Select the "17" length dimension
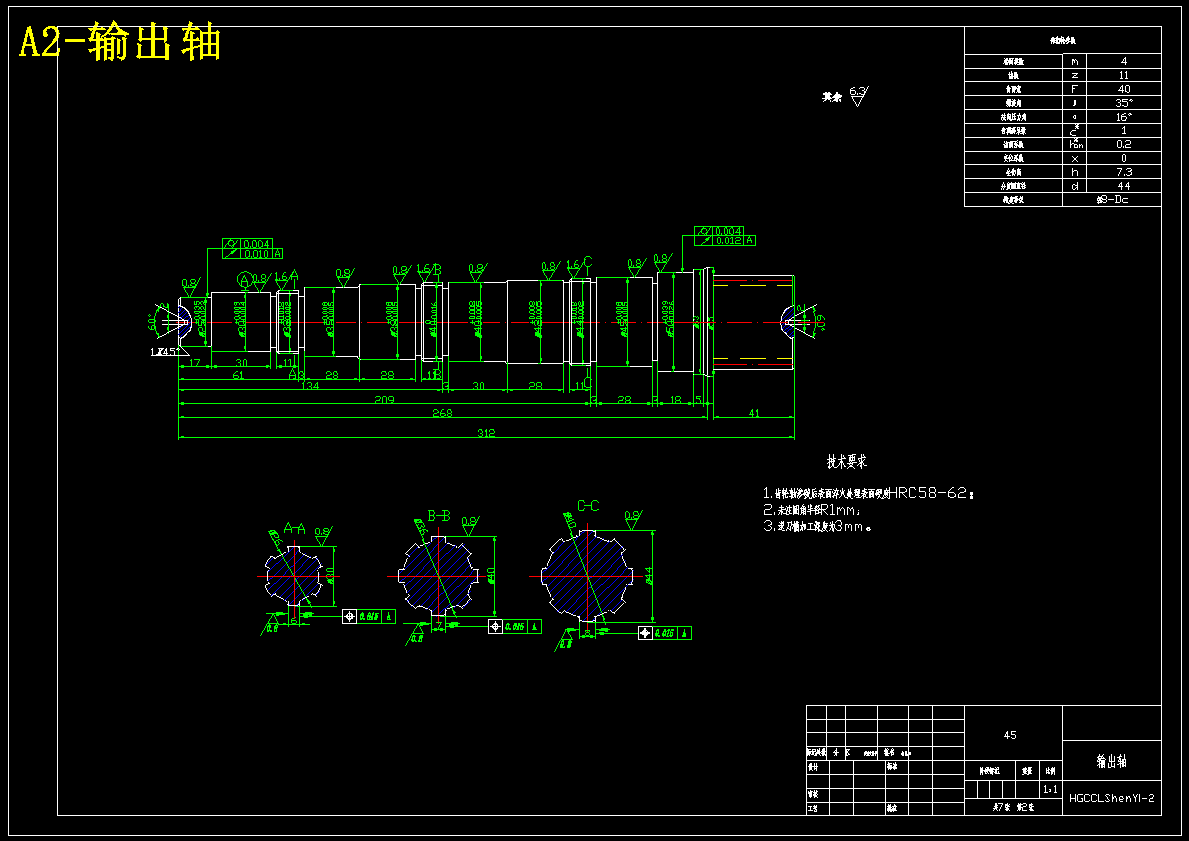 (194, 363)
